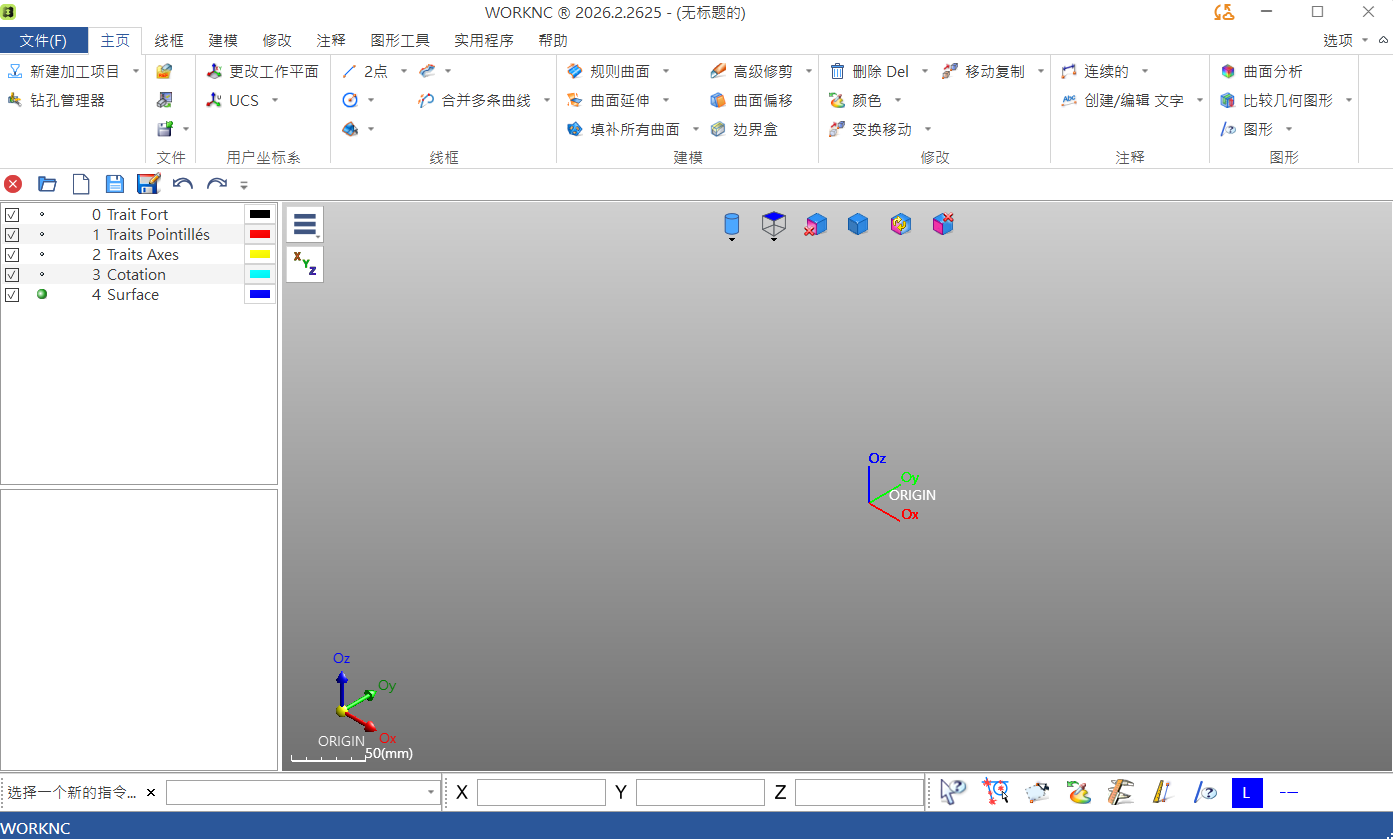Click the redo arrow icon
Viewport: 1393px width, 839px height.
pos(216,184)
